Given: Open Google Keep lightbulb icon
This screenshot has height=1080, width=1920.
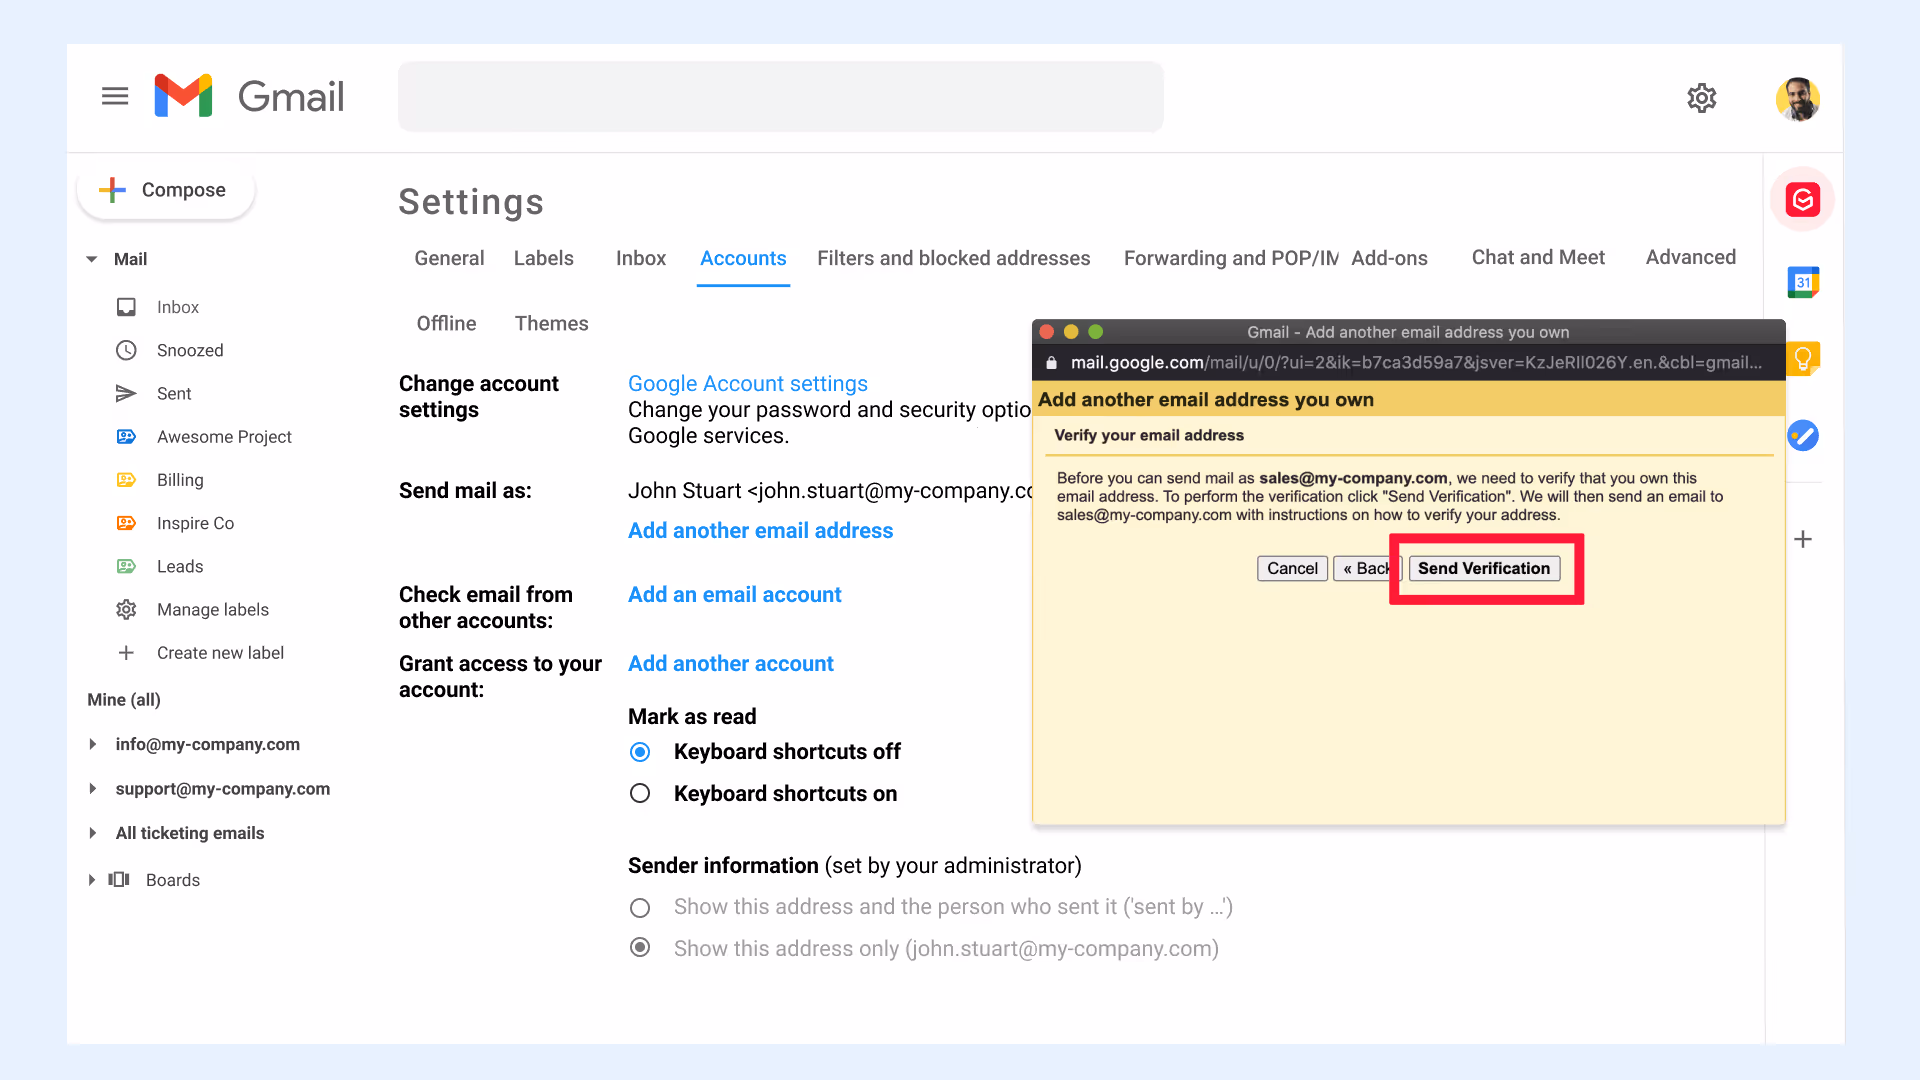Looking at the screenshot, I should (1802, 357).
